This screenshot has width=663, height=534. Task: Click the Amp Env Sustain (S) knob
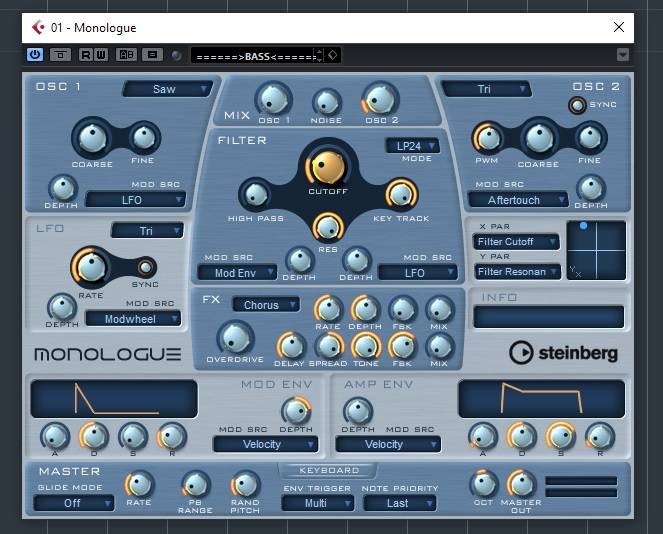tap(561, 436)
